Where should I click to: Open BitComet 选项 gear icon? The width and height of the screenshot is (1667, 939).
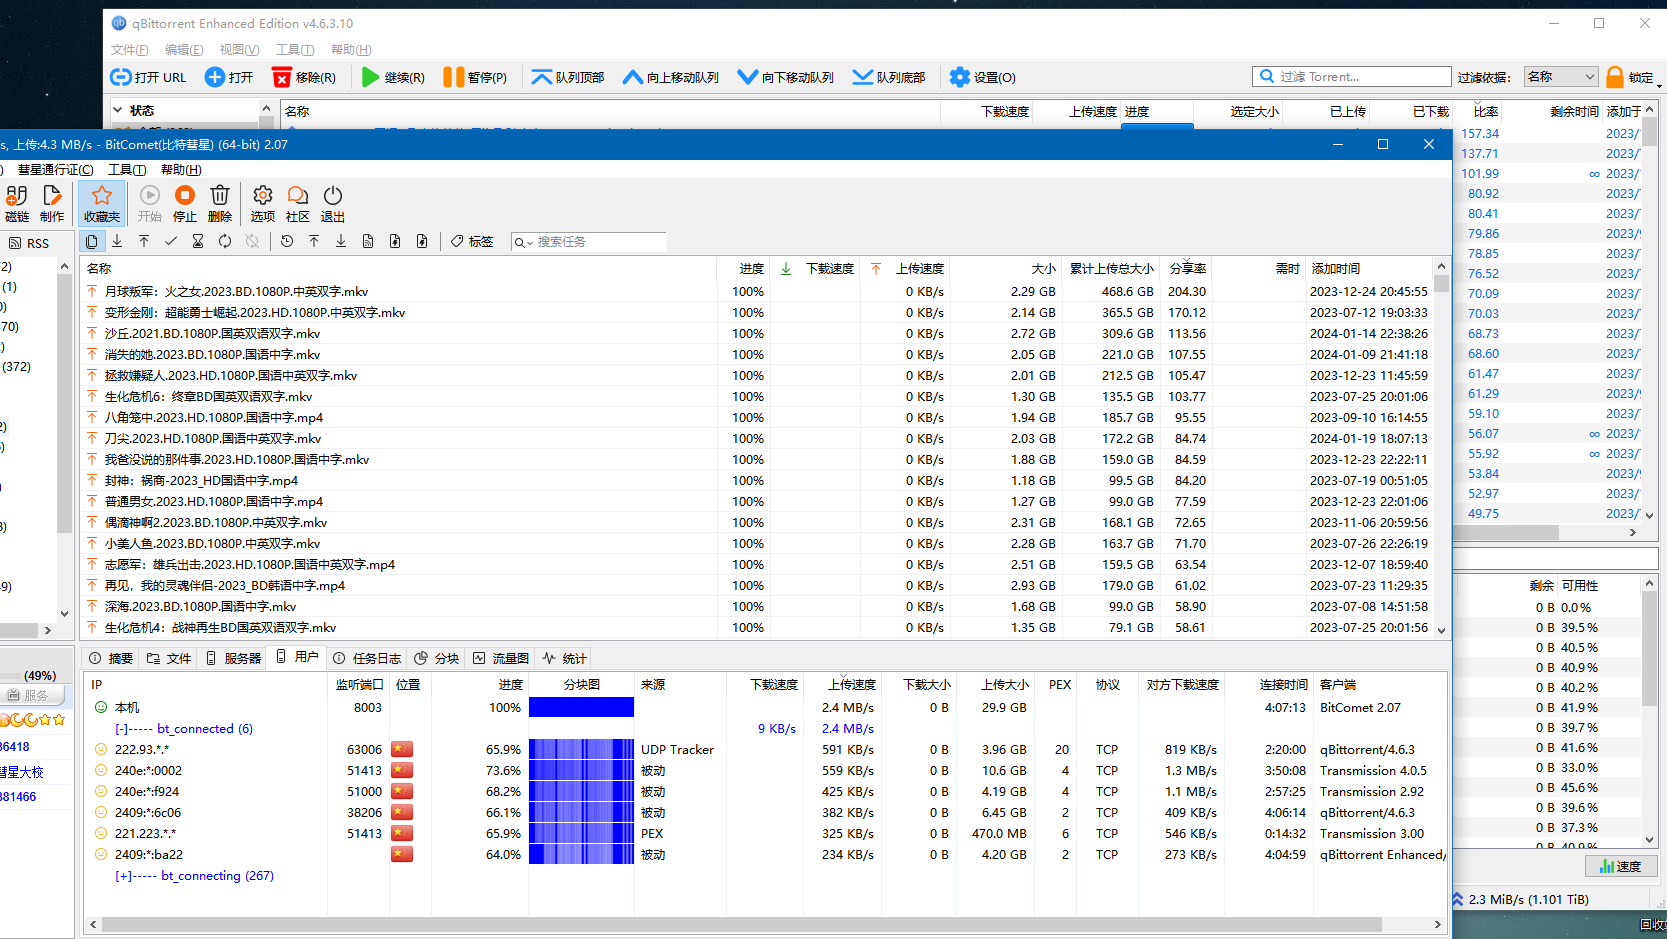263,203
